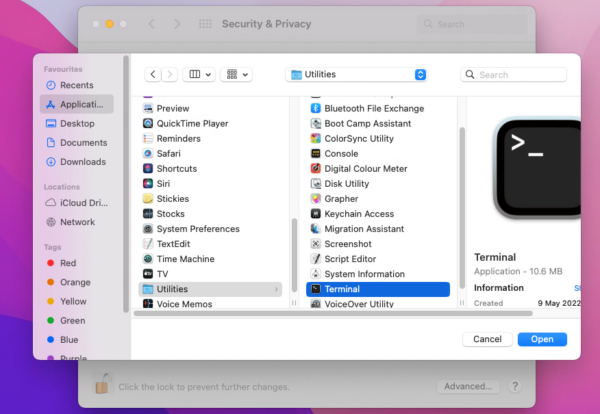600x414 pixels.
Task: Click the horizontal scrollbar of the browser
Action: 333,313
